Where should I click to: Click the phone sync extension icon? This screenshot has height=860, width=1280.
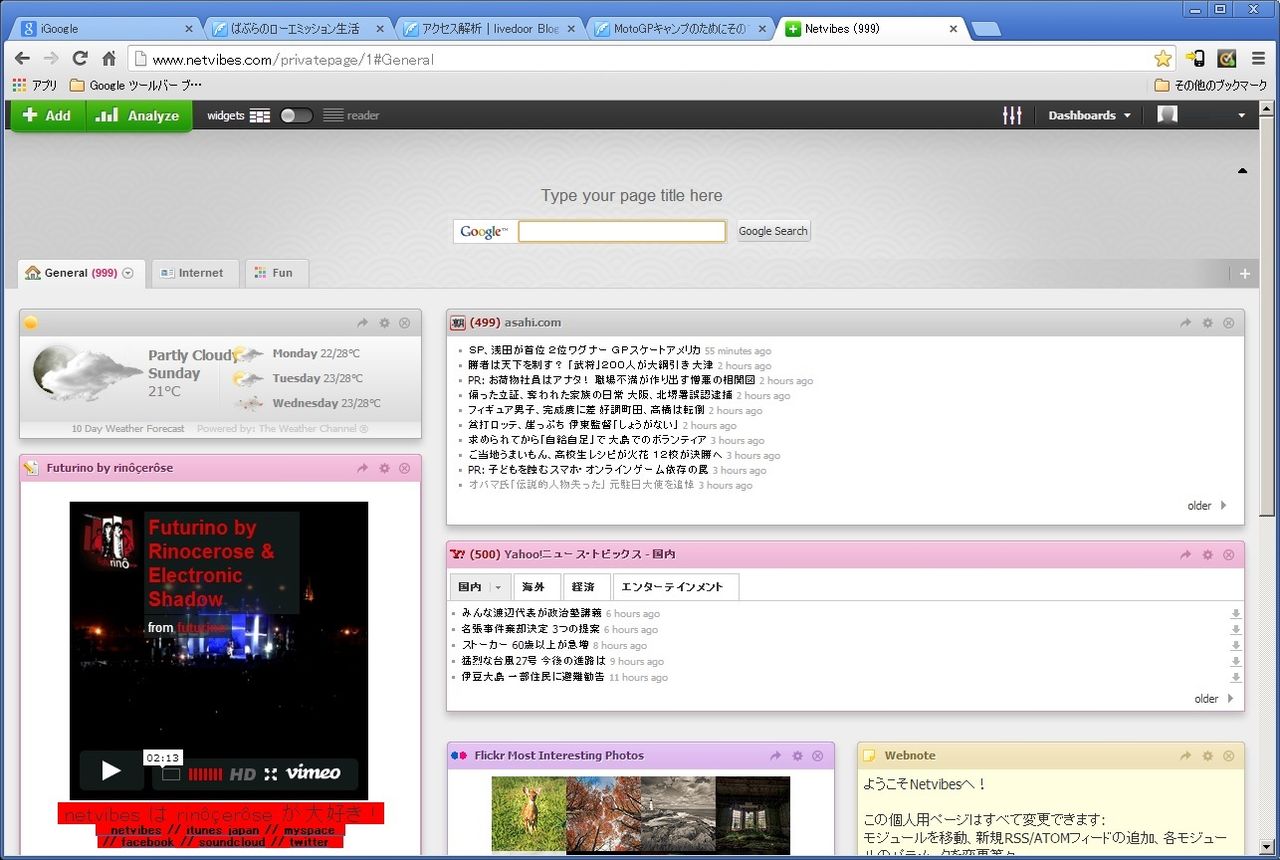pyautogui.click(x=1195, y=59)
